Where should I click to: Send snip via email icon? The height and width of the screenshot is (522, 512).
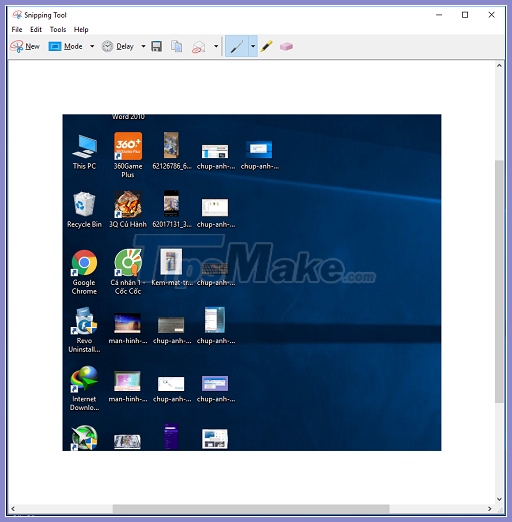(x=199, y=47)
